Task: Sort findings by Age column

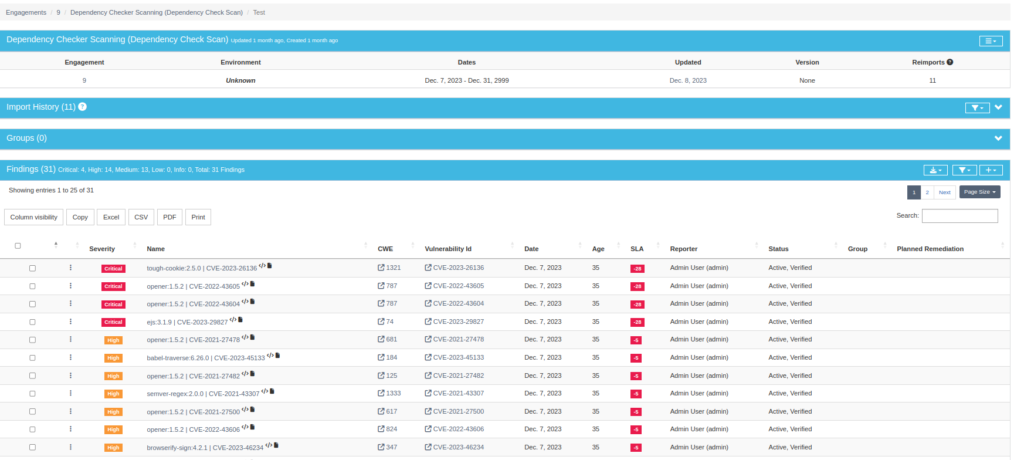Action: [x=598, y=249]
